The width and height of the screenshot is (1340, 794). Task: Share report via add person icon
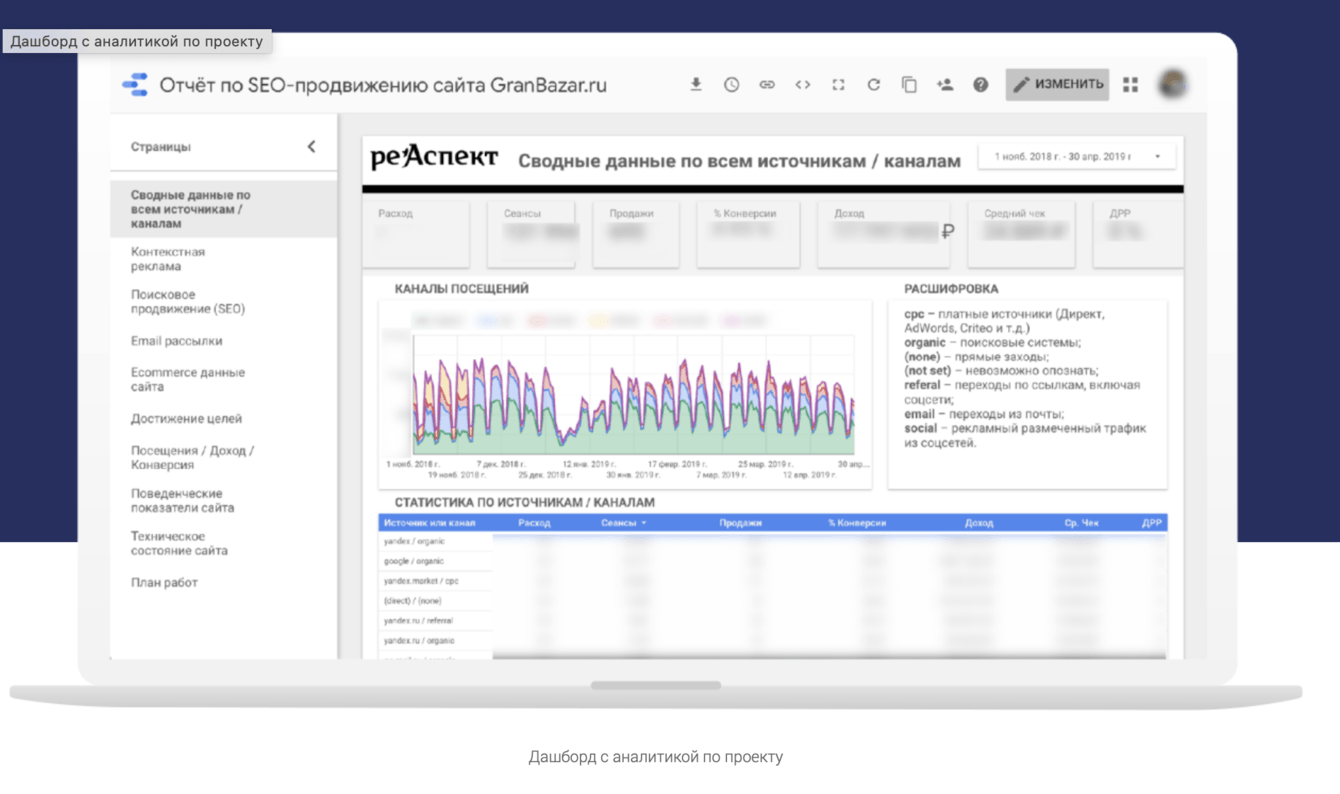coord(945,85)
